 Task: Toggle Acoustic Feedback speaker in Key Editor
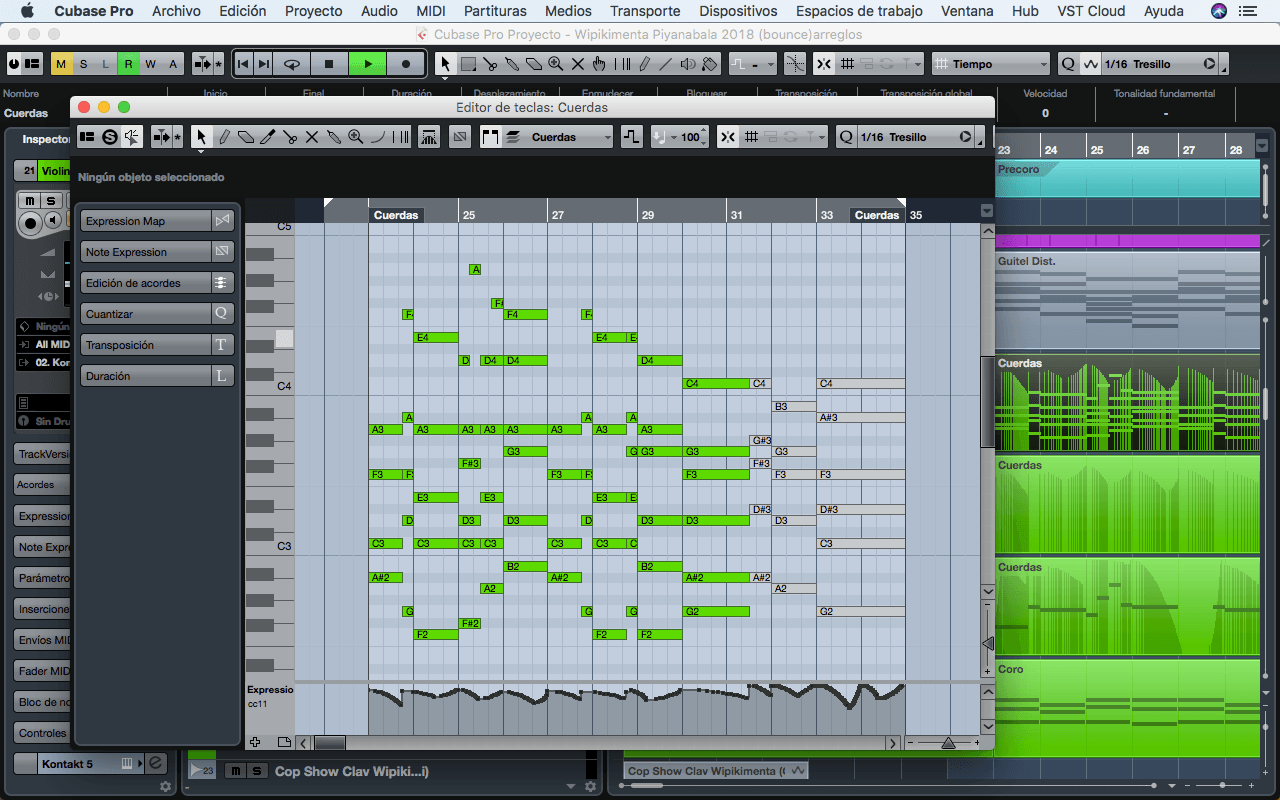pyautogui.click(x=132, y=137)
